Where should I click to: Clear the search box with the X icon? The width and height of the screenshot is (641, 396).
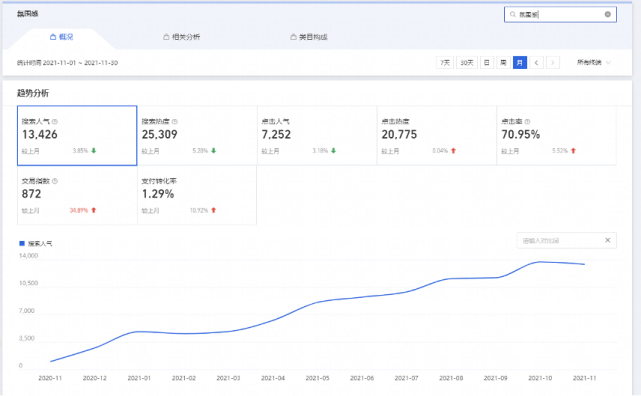coord(607,14)
